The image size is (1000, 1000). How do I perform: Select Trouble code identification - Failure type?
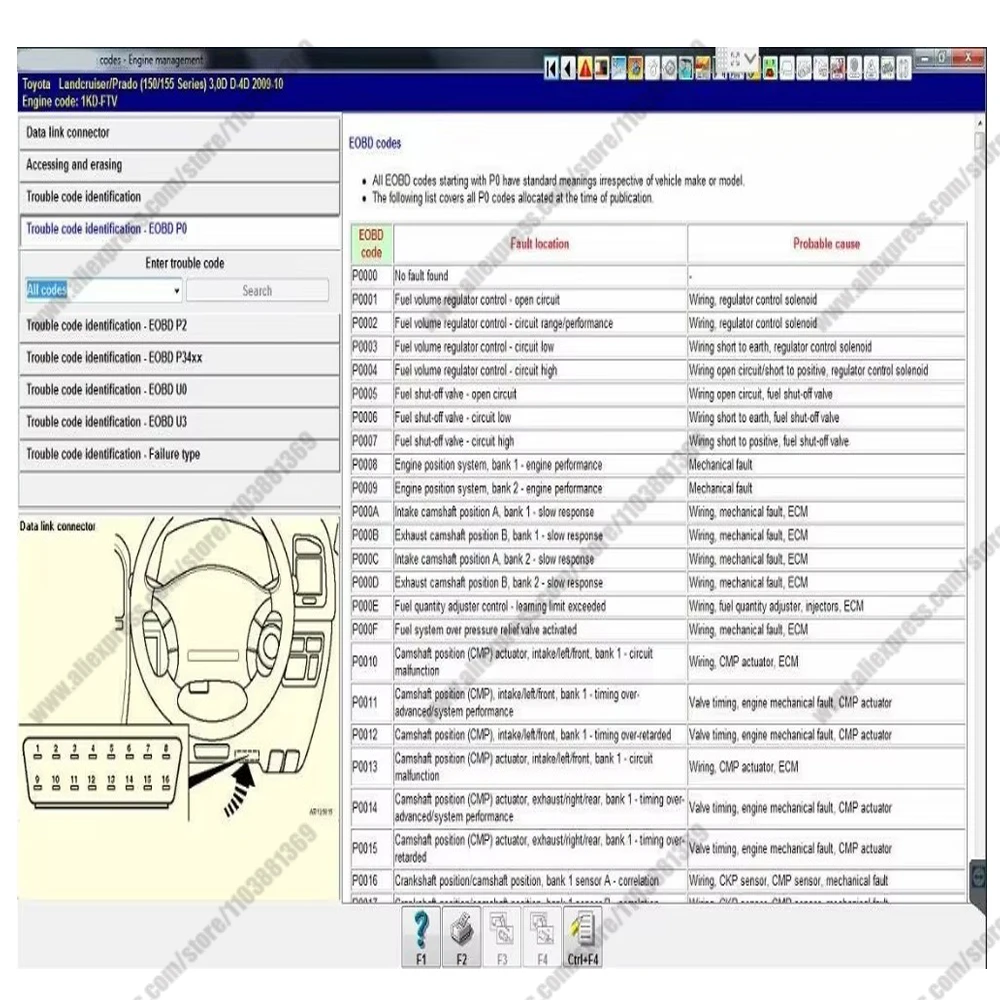(x=179, y=454)
